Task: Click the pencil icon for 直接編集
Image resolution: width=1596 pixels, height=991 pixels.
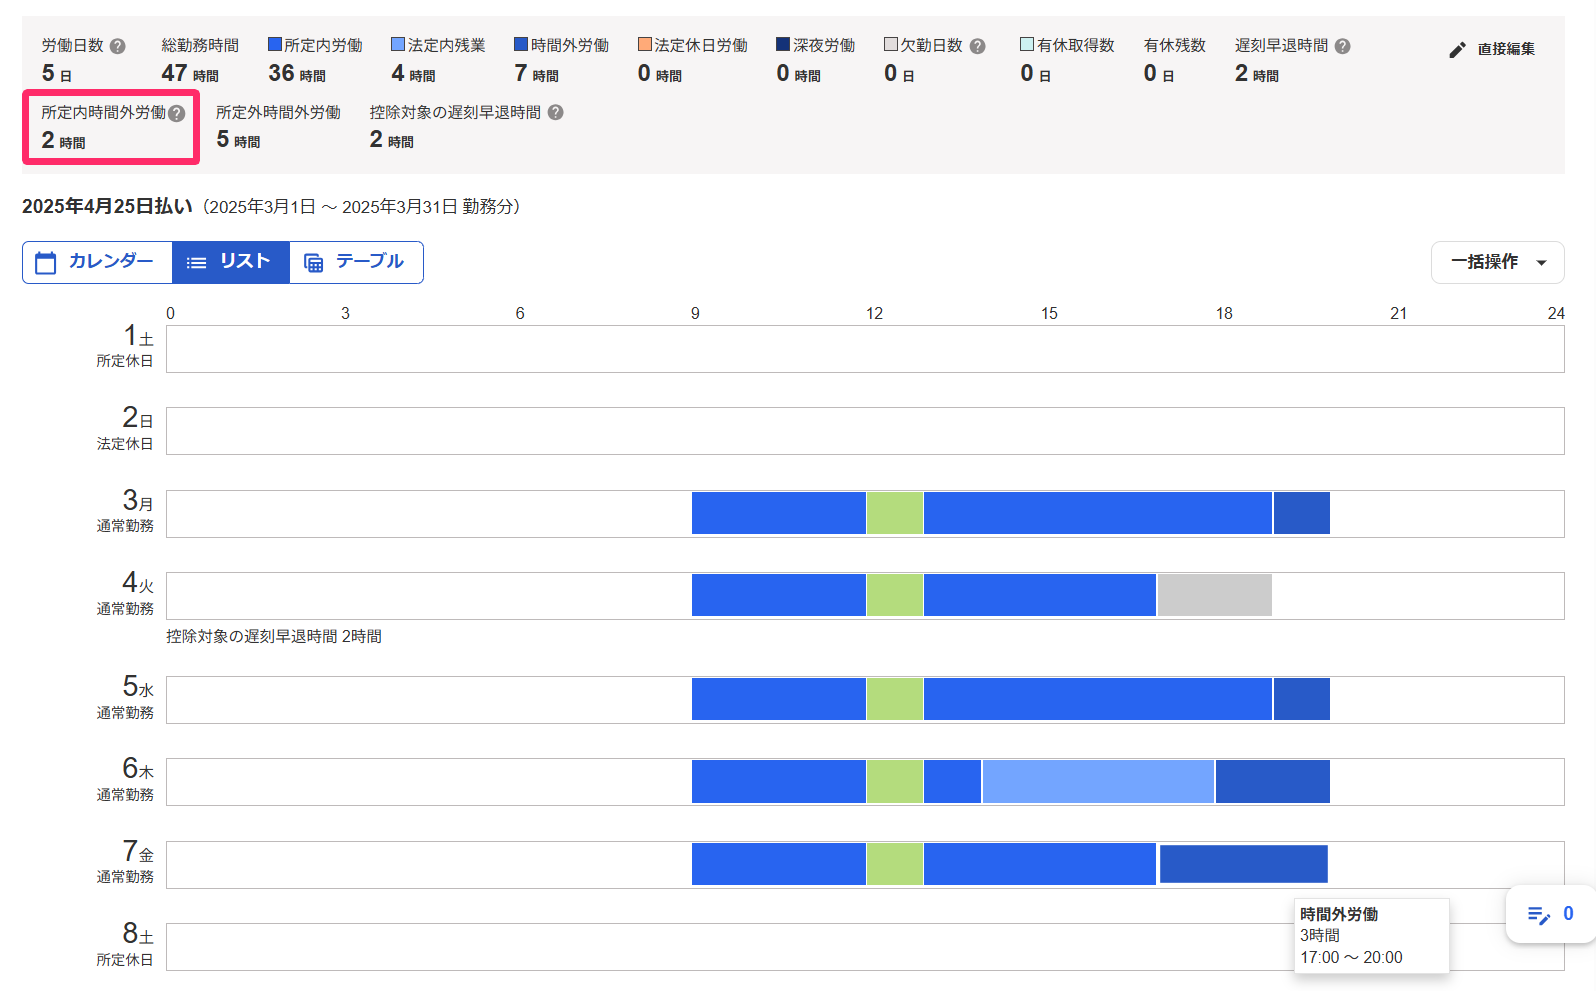Action: 1457,49
